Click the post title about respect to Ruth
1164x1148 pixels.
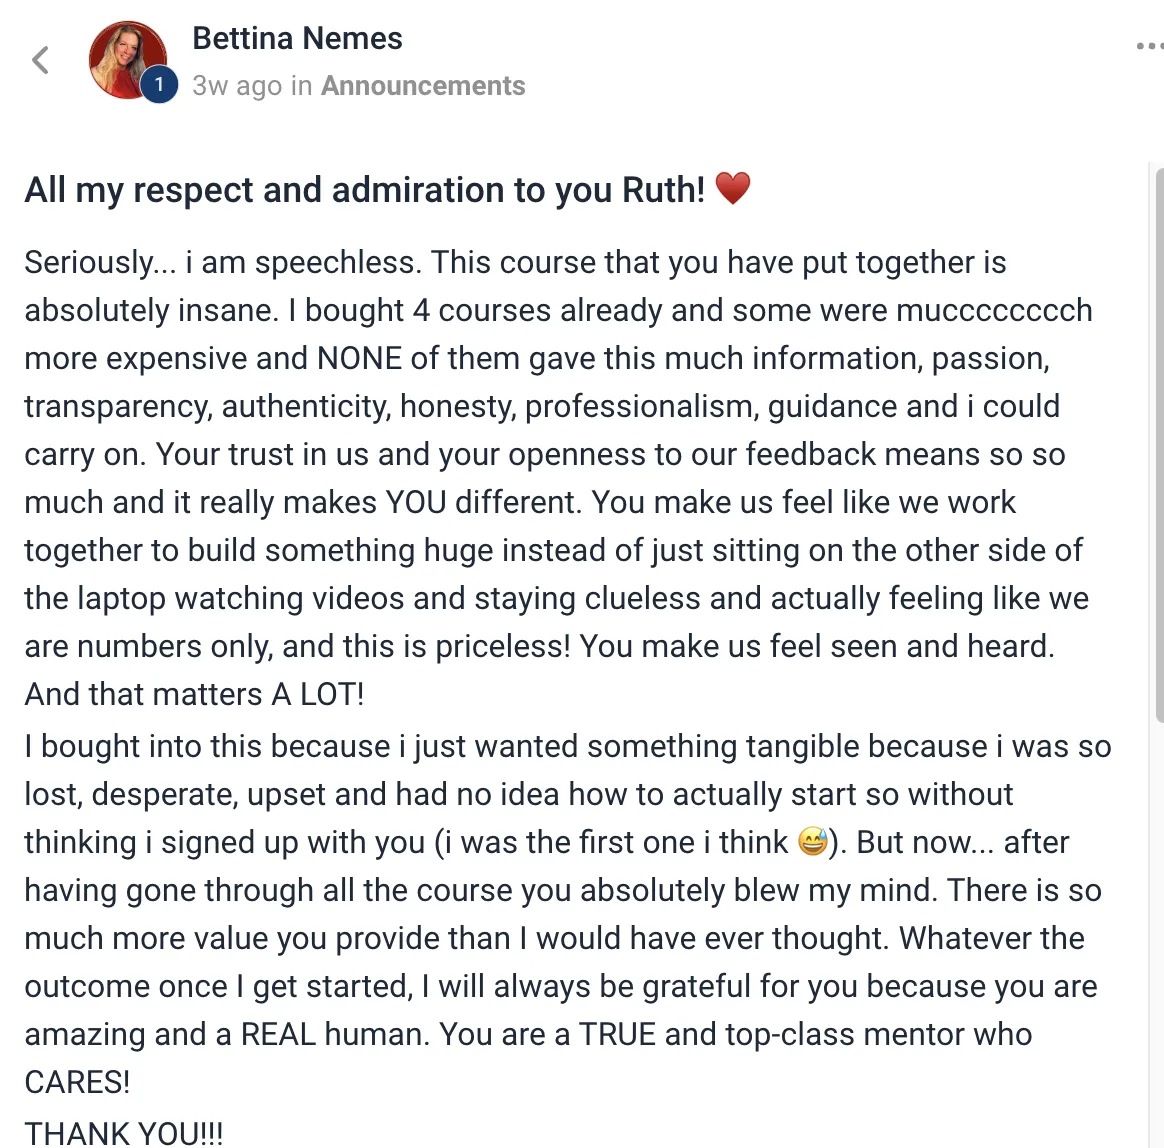point(364,189)
